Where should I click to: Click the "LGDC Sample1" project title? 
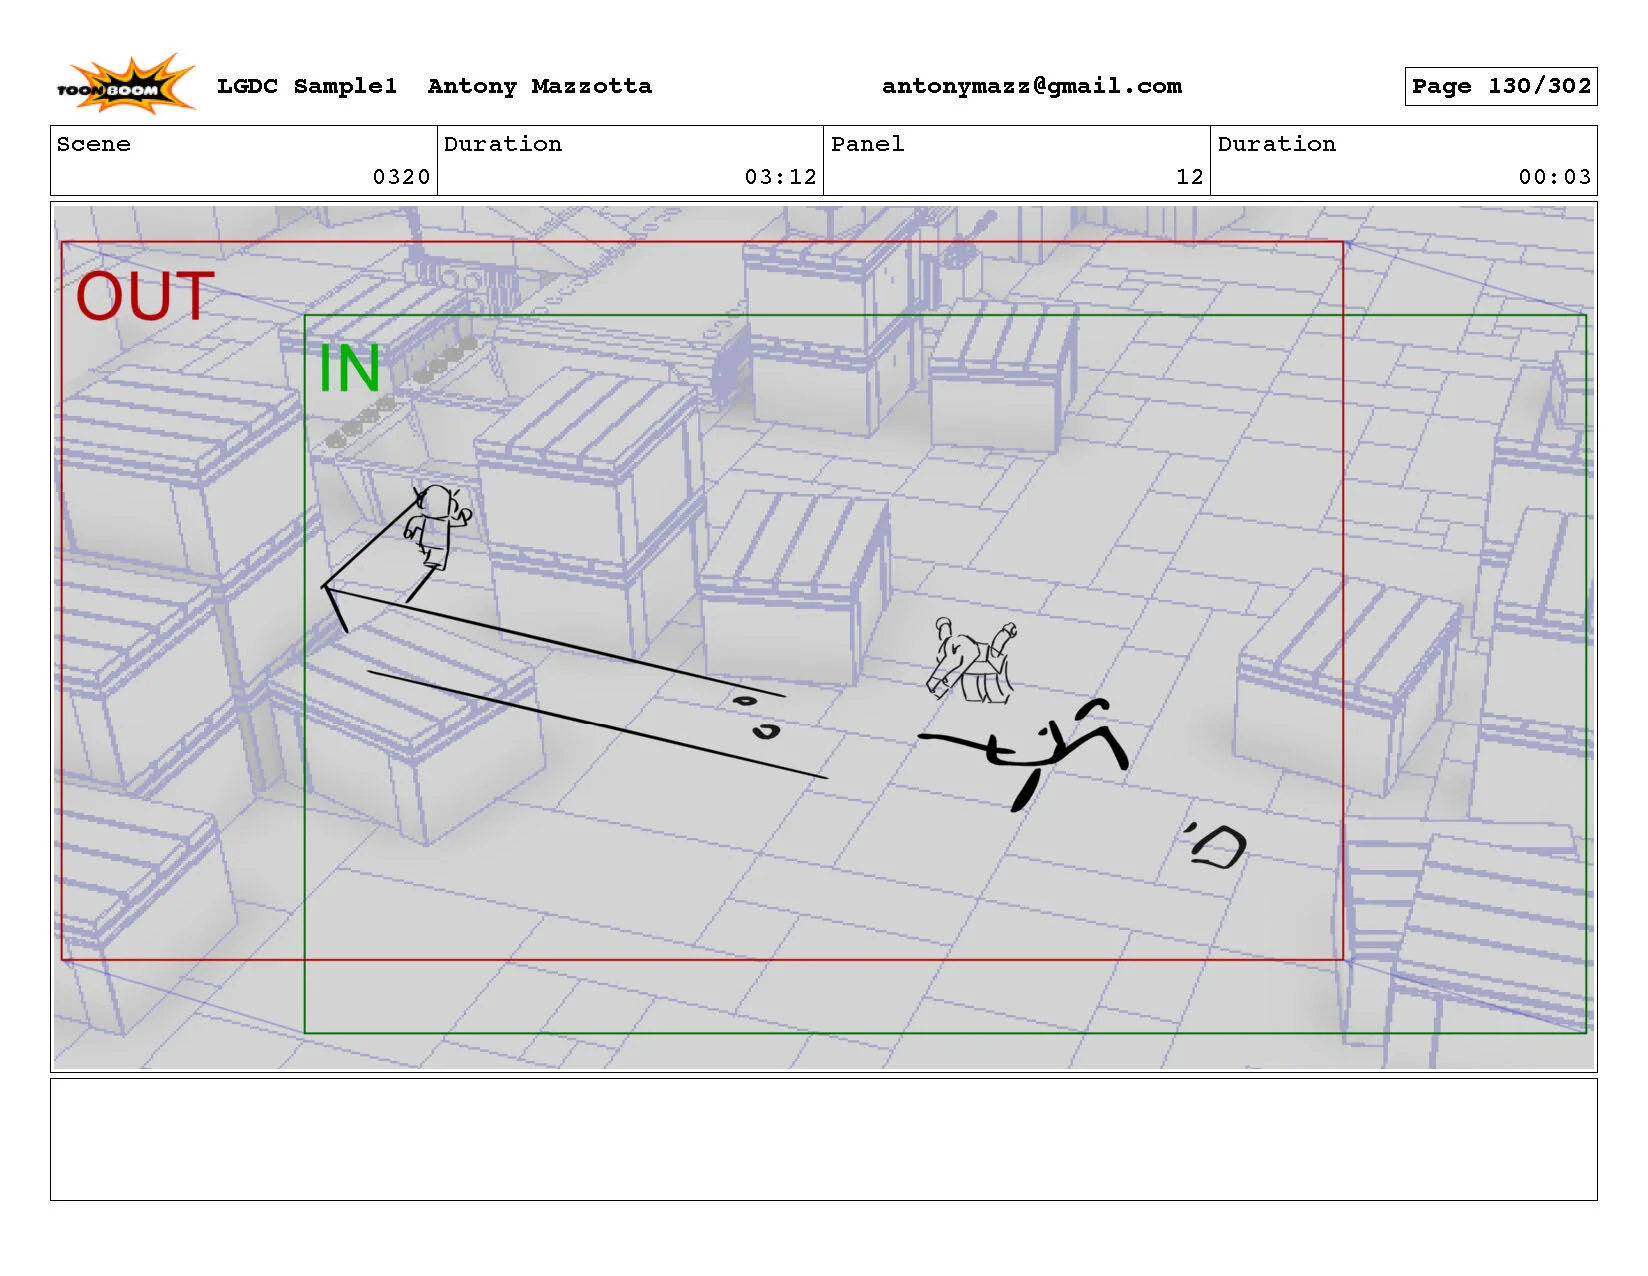coord(307,86)
